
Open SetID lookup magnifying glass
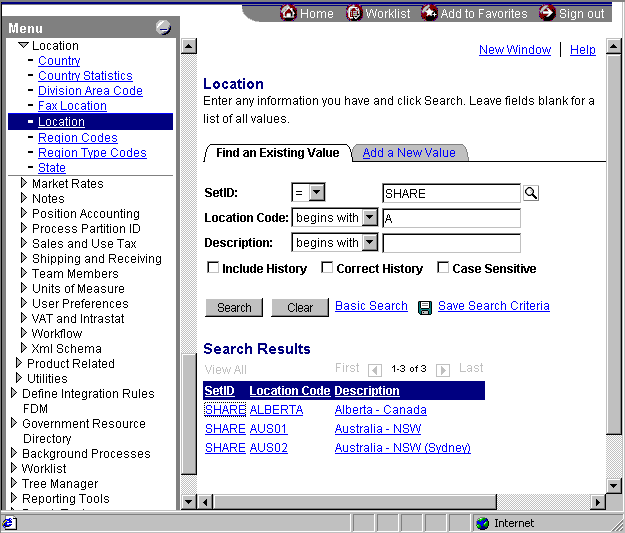coord(531,193)
